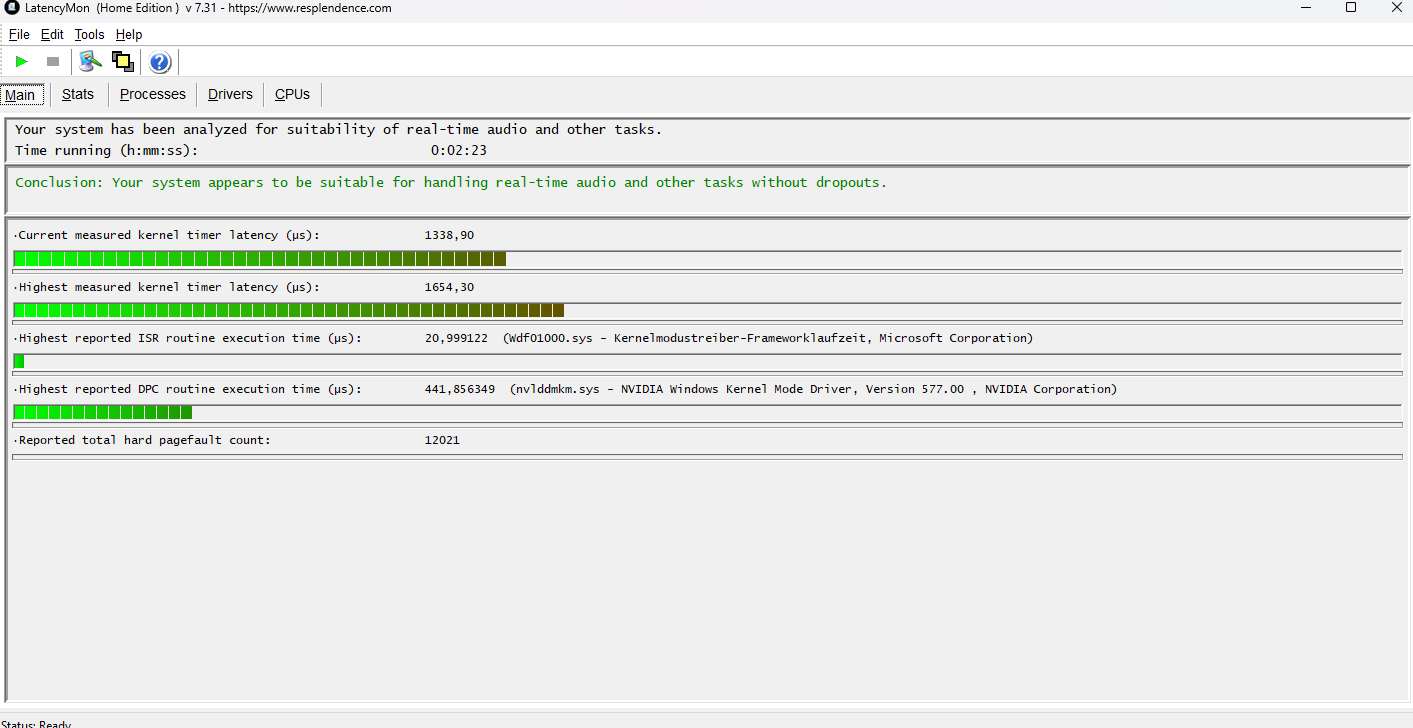1413x728 pixels.
Task: Switch to the CPUs tab
Action: (291, 94)
